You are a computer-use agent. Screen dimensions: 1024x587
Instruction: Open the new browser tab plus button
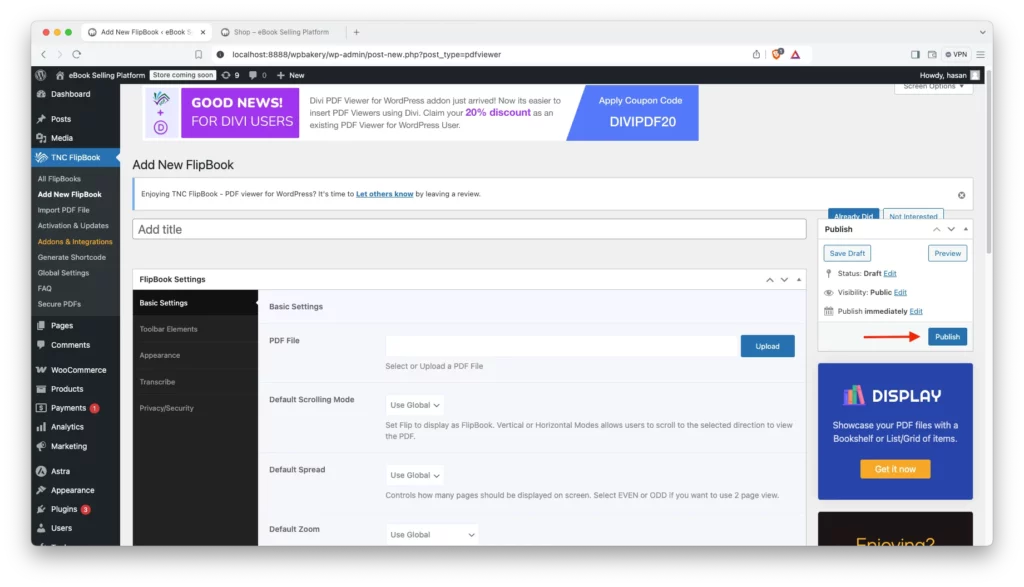click(357, 32)
